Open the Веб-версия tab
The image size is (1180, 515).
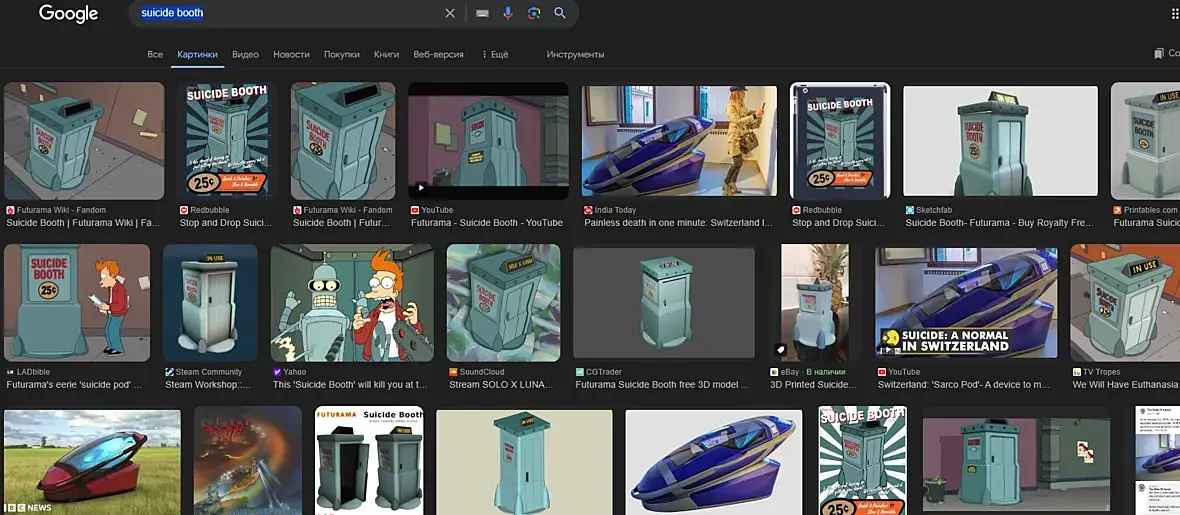point(438,54)
